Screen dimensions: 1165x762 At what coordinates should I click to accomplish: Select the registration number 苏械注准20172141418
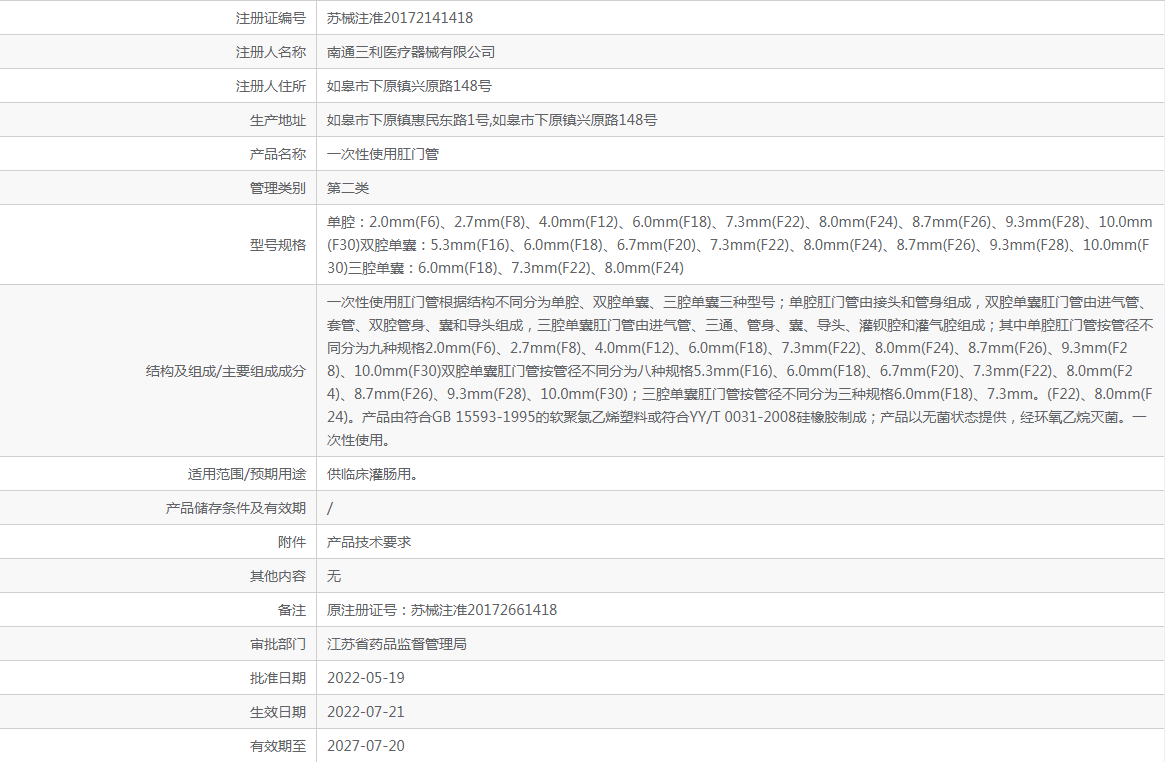point(400,18)
